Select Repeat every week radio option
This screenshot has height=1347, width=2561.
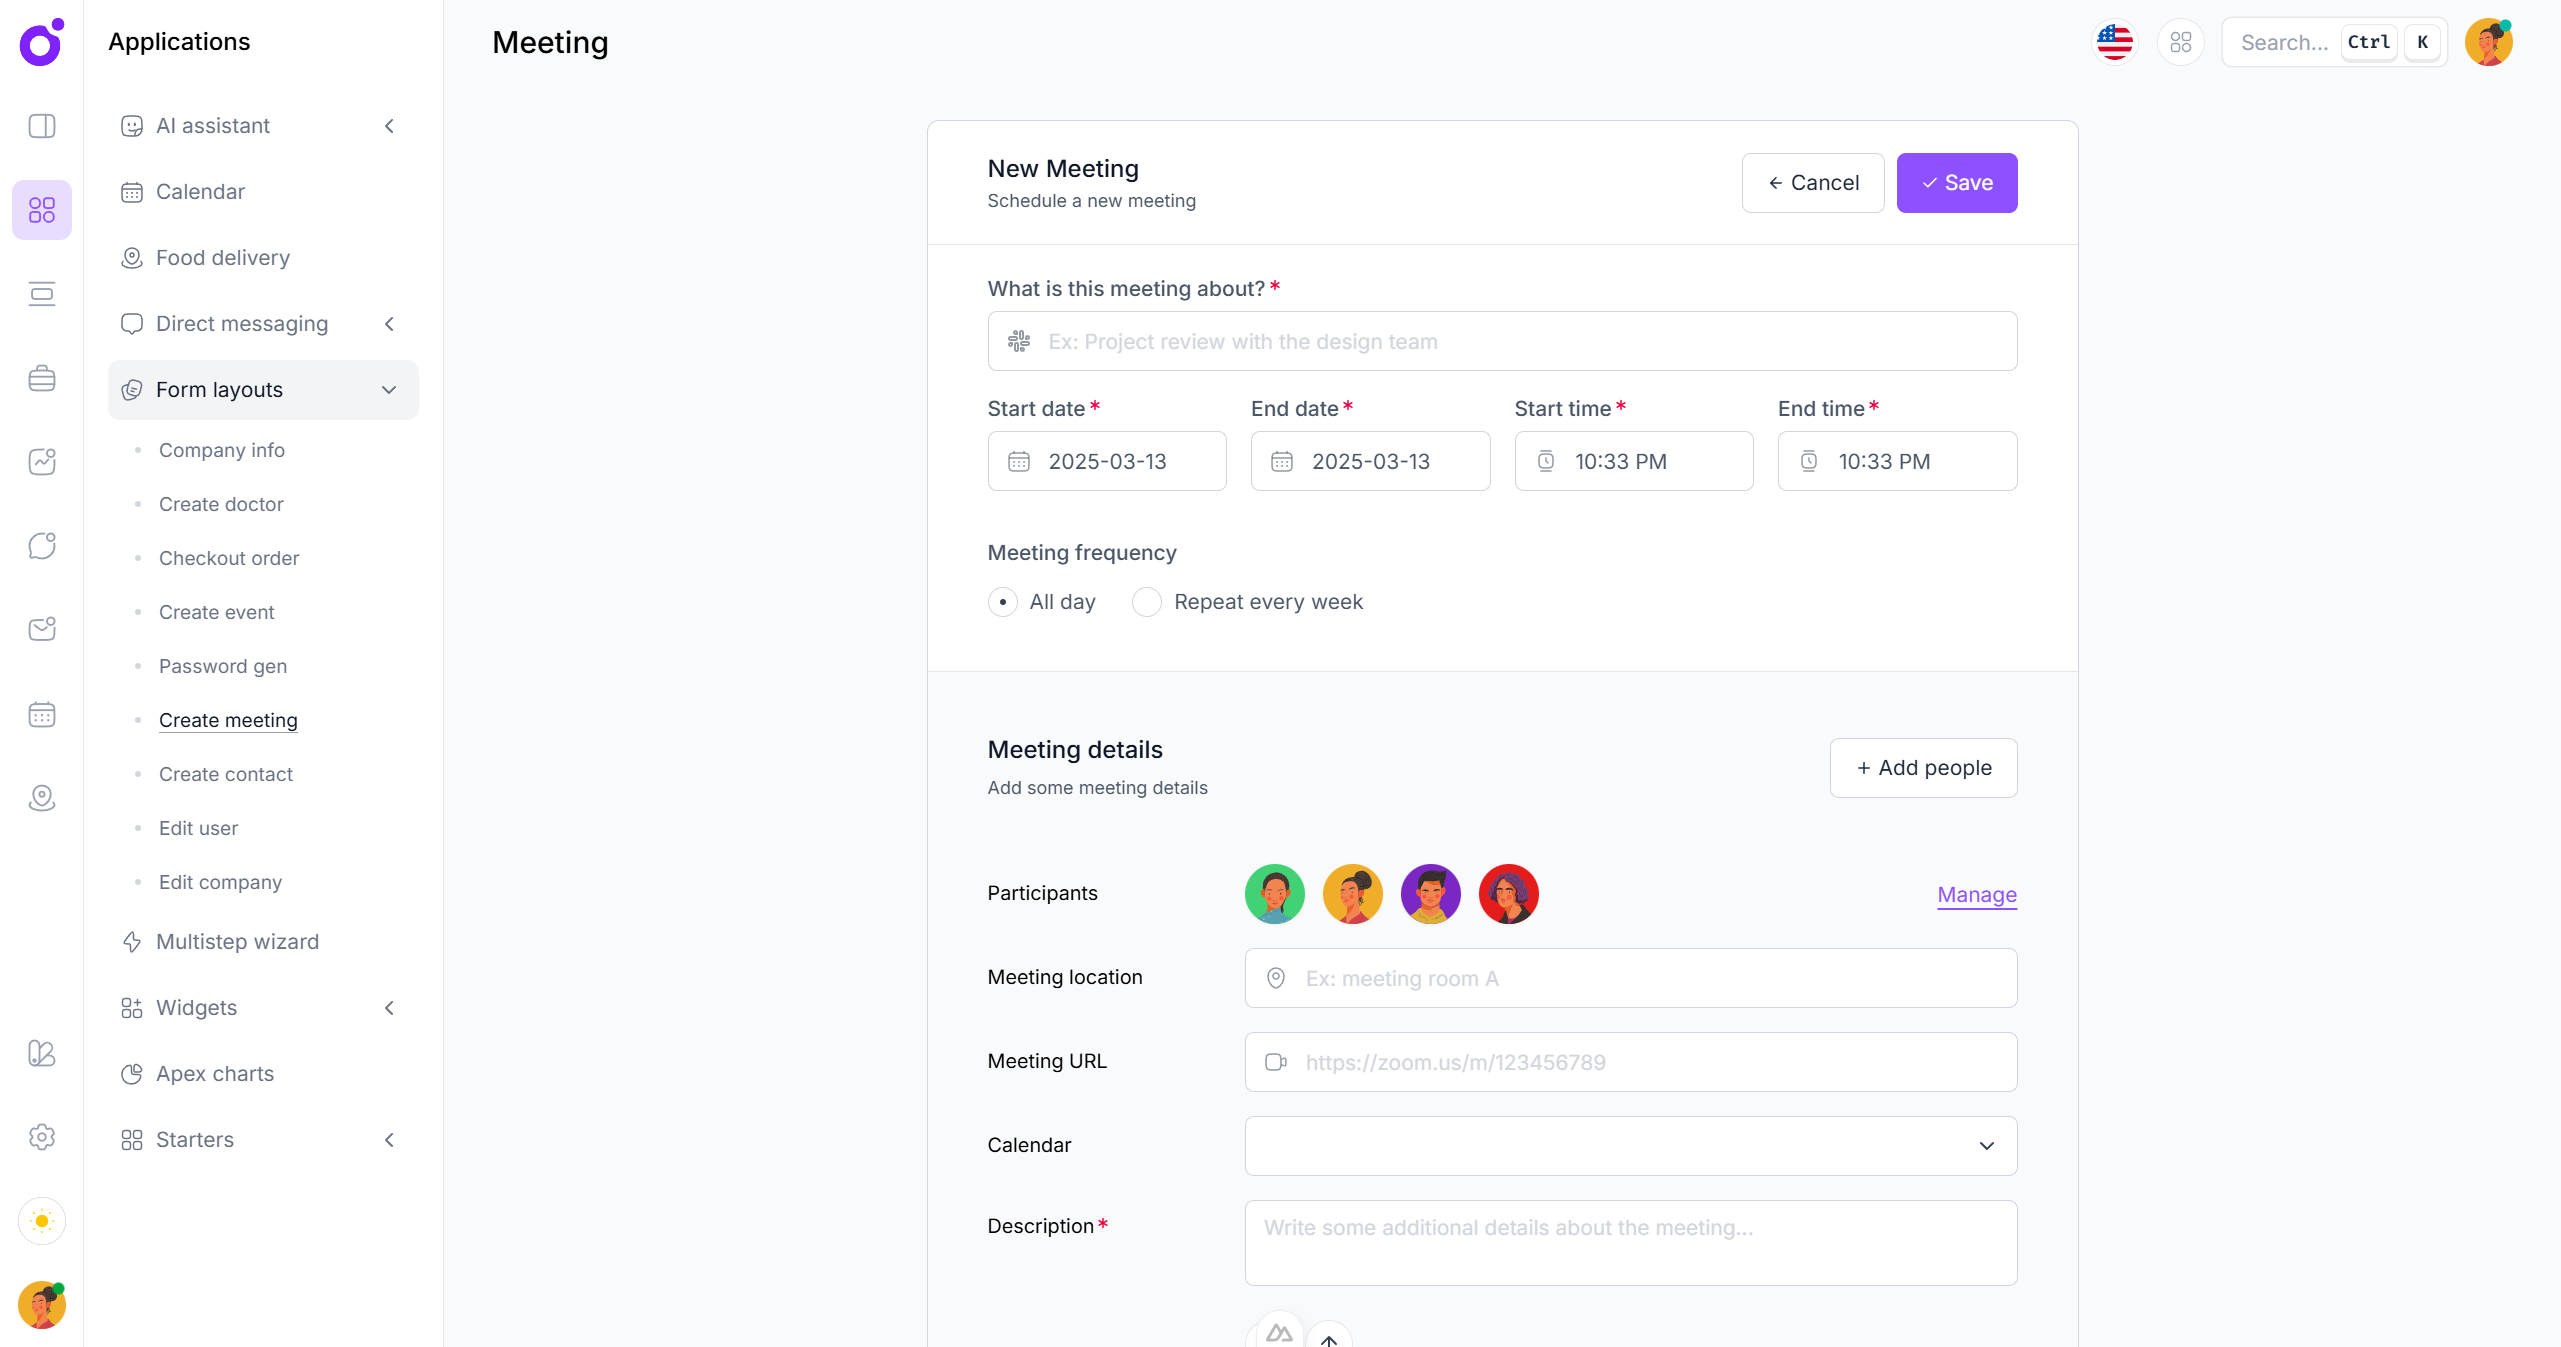(x=1146, y=602)
